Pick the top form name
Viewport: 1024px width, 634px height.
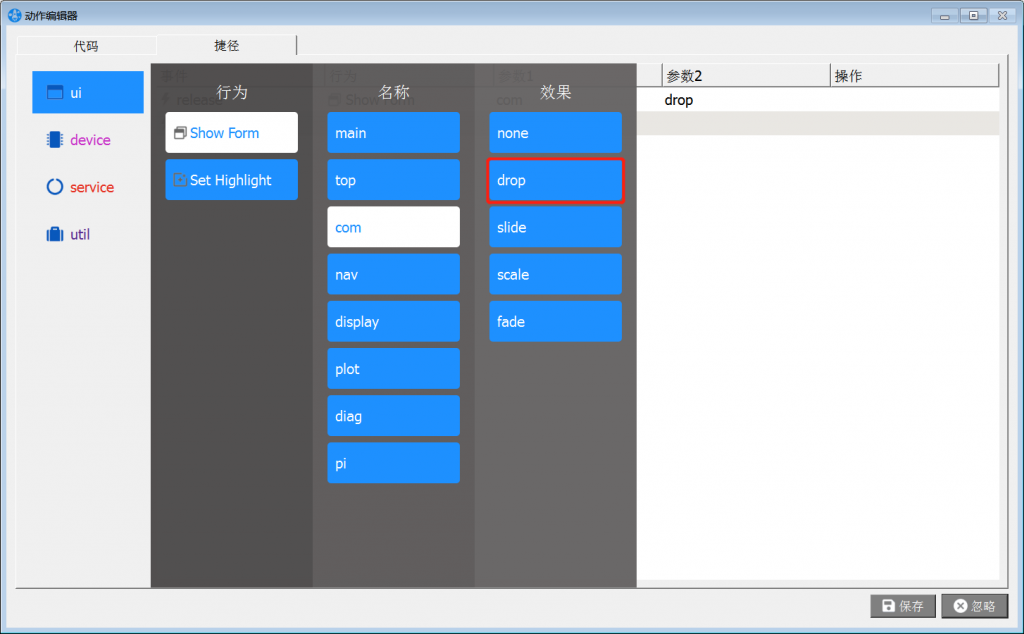pyautogui.click(x=393, y=180)
